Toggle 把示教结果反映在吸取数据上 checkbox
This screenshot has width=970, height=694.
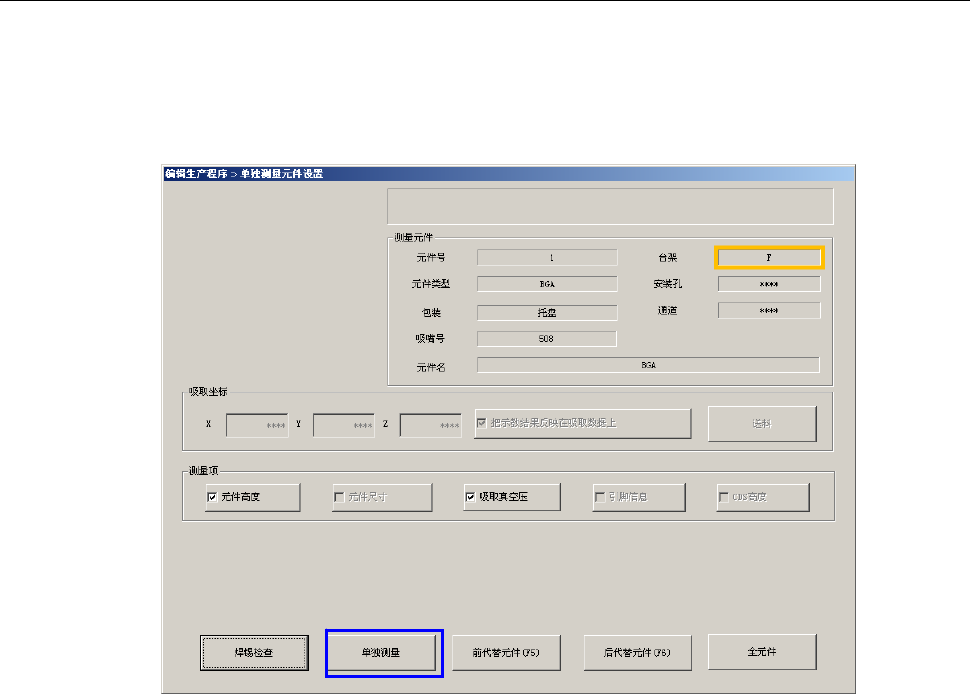483,423
